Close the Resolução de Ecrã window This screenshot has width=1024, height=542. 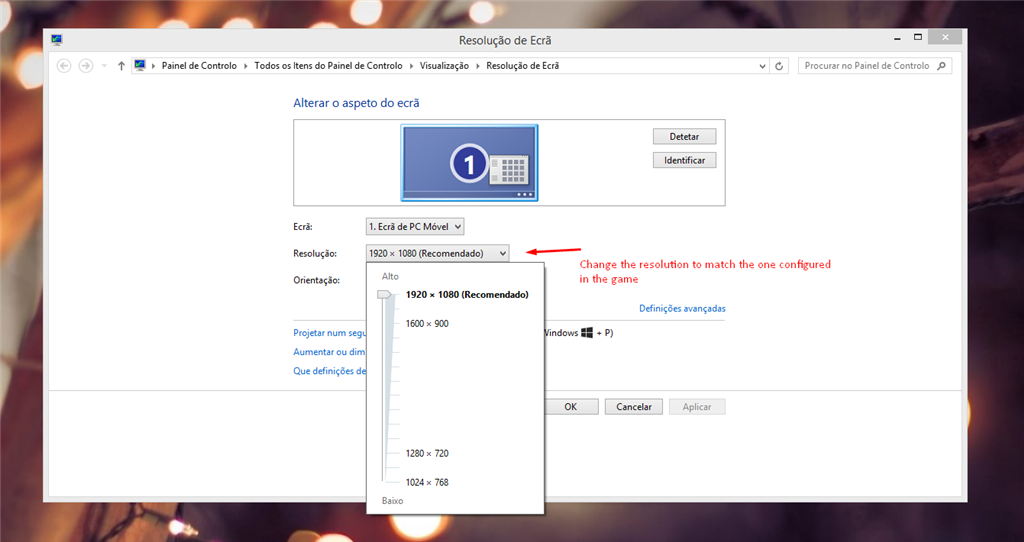(945, 37)
